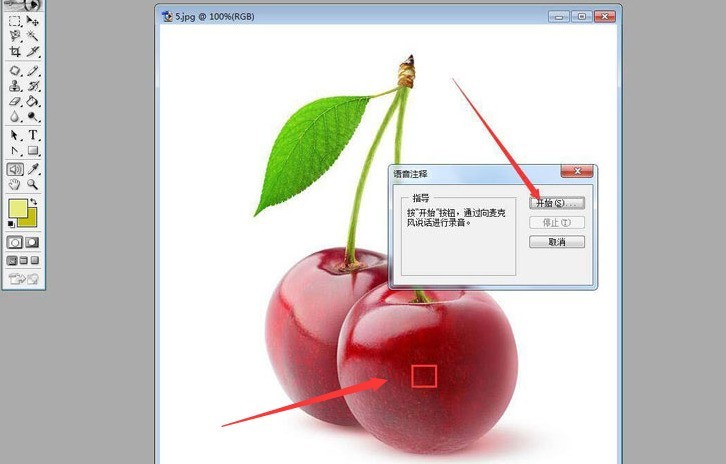This screenshot has height=464, width=726.
Task: Switch to Quick Mask mode
Action: [32, 243]
